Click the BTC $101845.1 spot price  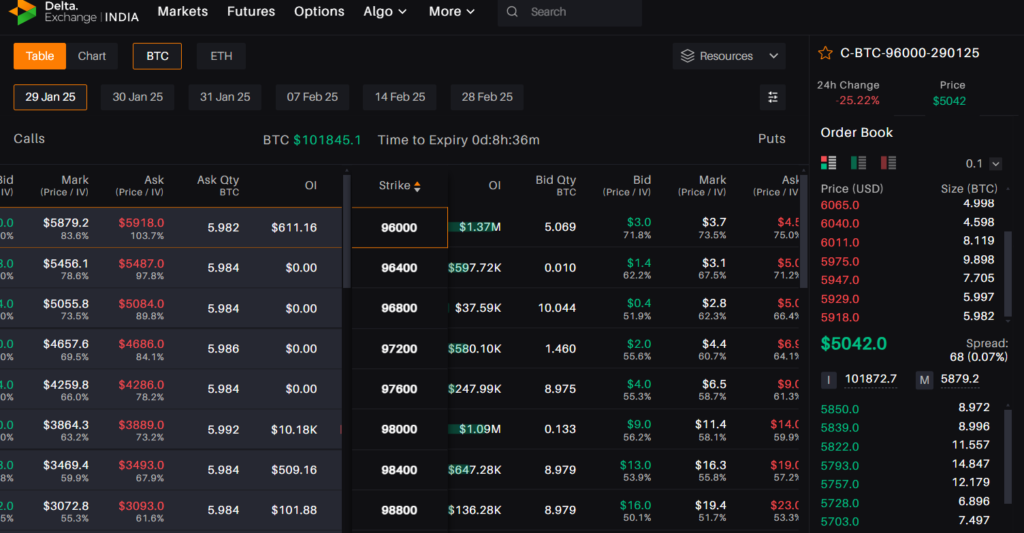[312, 140]
